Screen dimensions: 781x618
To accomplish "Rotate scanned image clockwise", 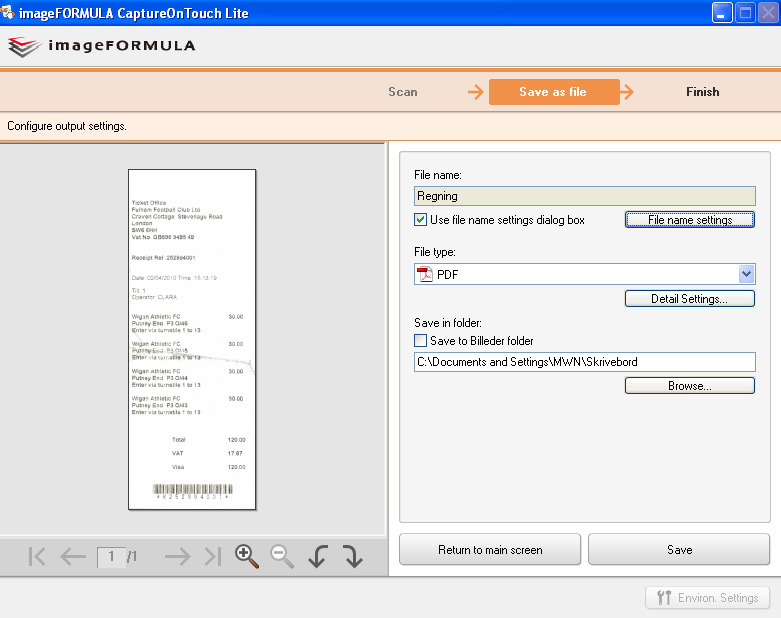I will [353, 556].
